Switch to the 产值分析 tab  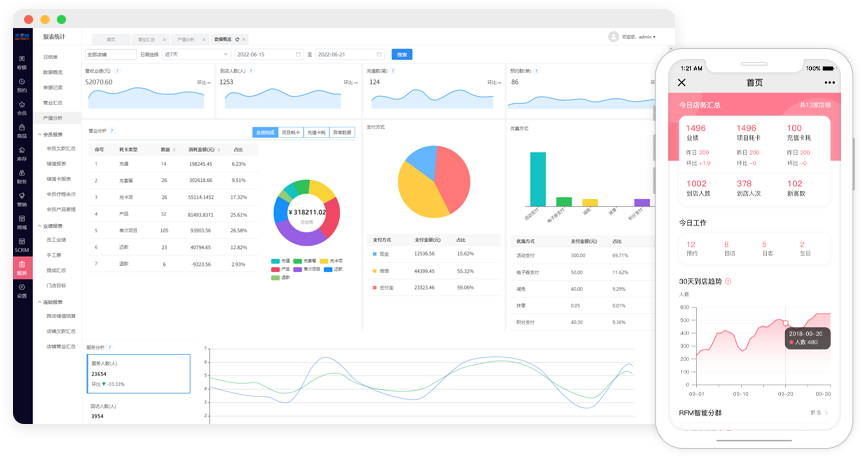188,38
